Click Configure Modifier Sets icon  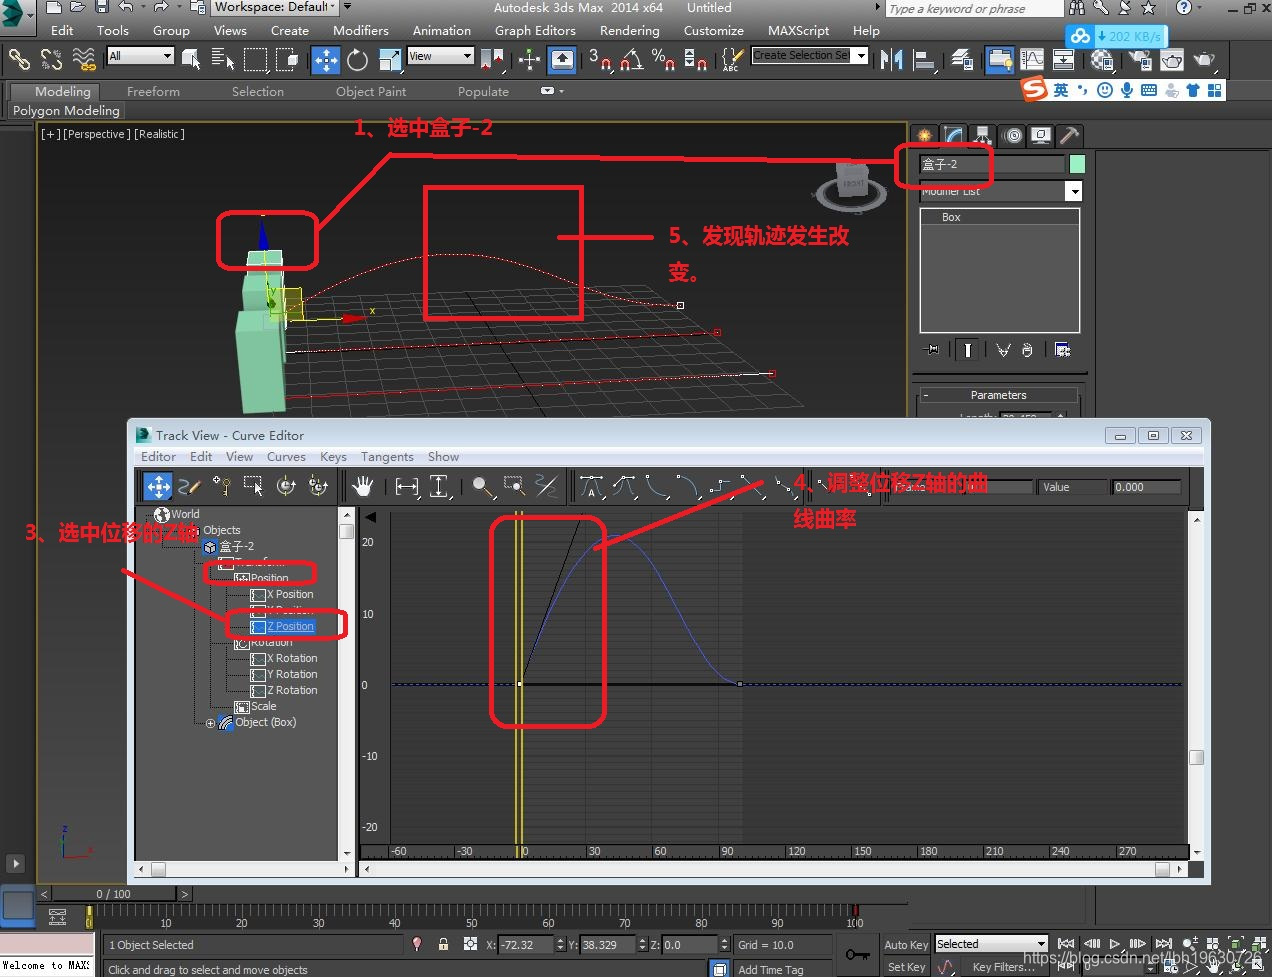pyautogui.click(x=1062, y=349)
